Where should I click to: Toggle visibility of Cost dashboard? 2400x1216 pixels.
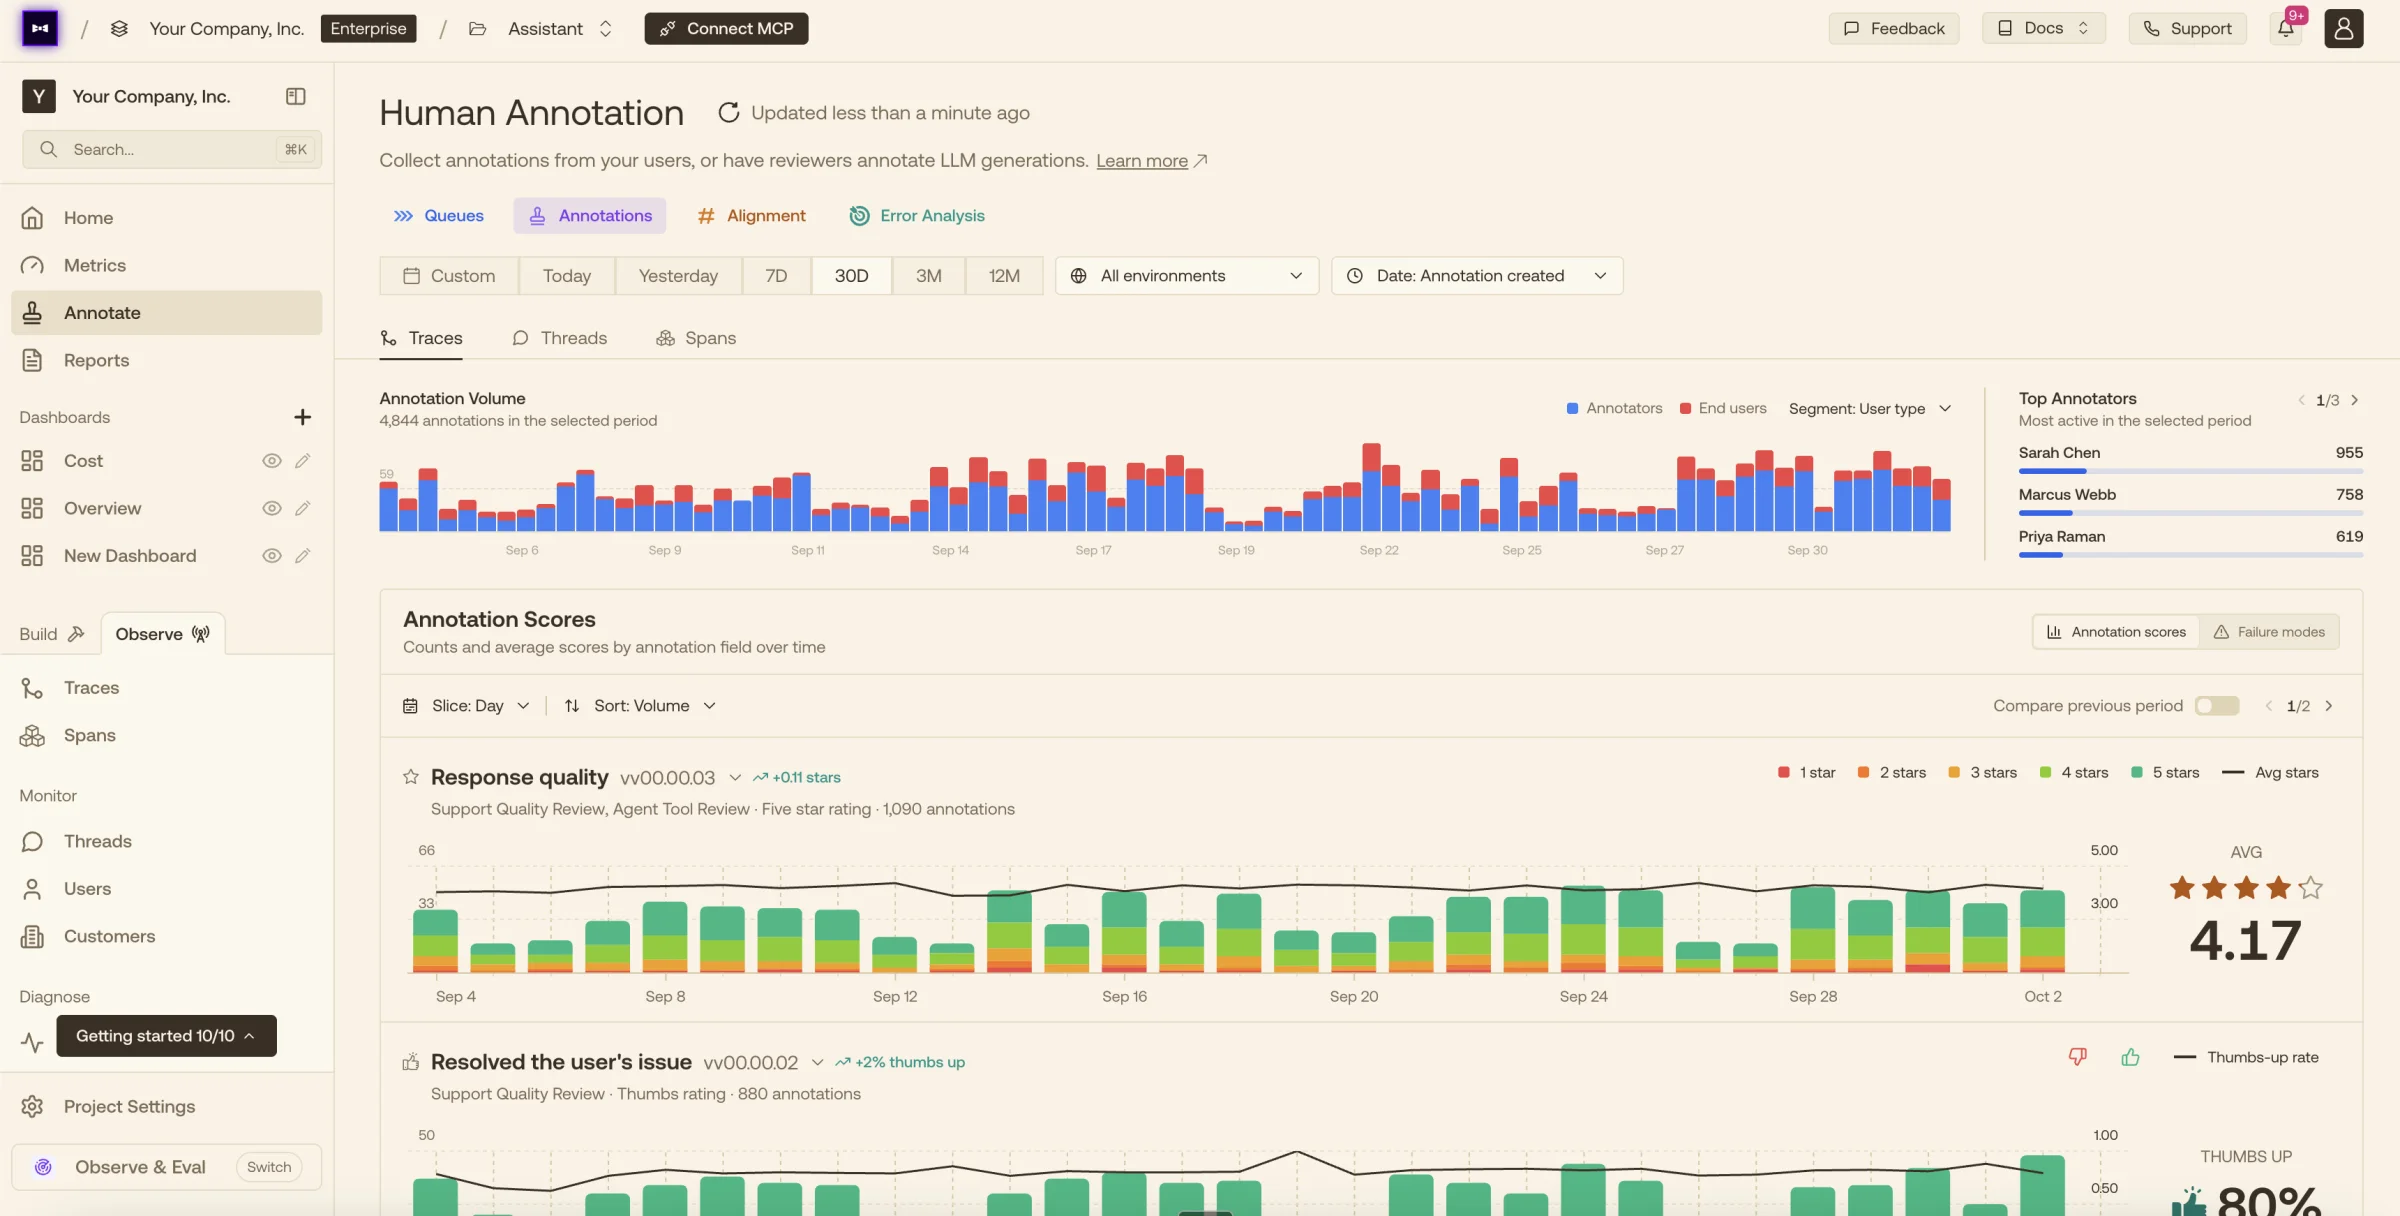tap(271, 461)
